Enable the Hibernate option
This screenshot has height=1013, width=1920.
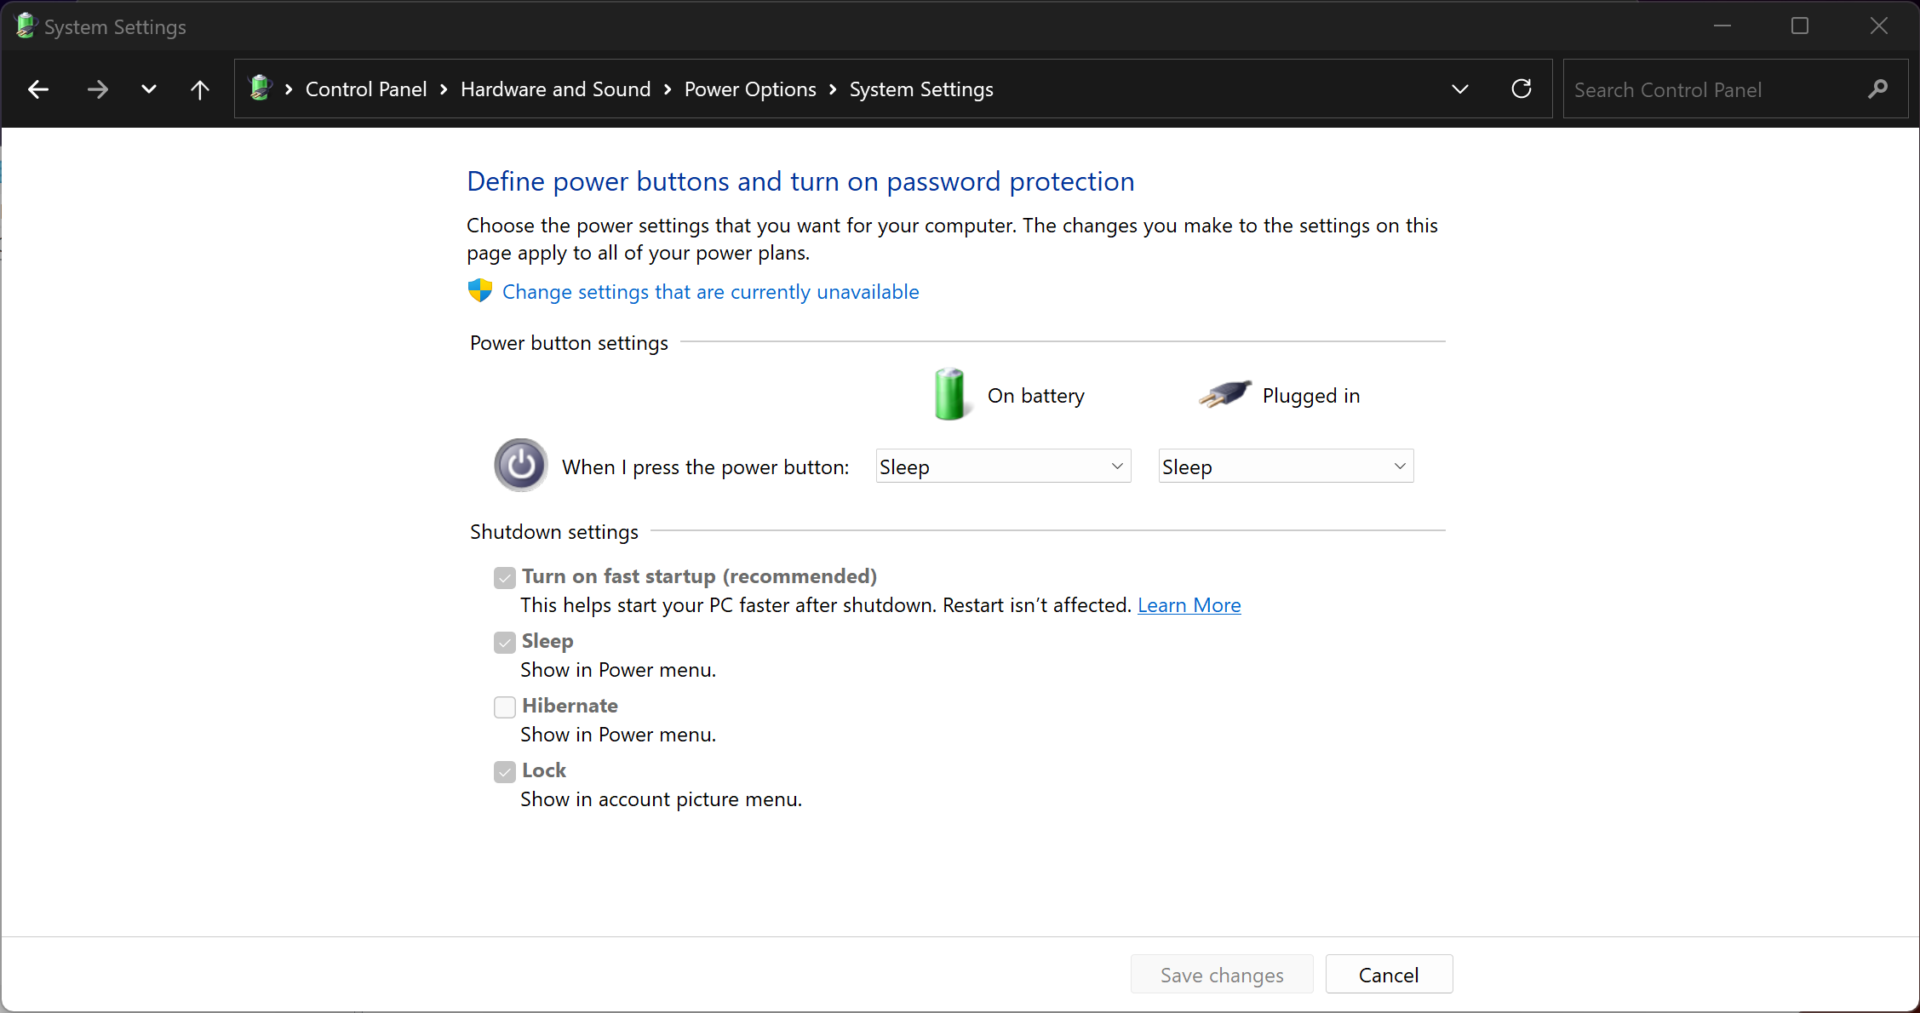(x=505, y=707)
